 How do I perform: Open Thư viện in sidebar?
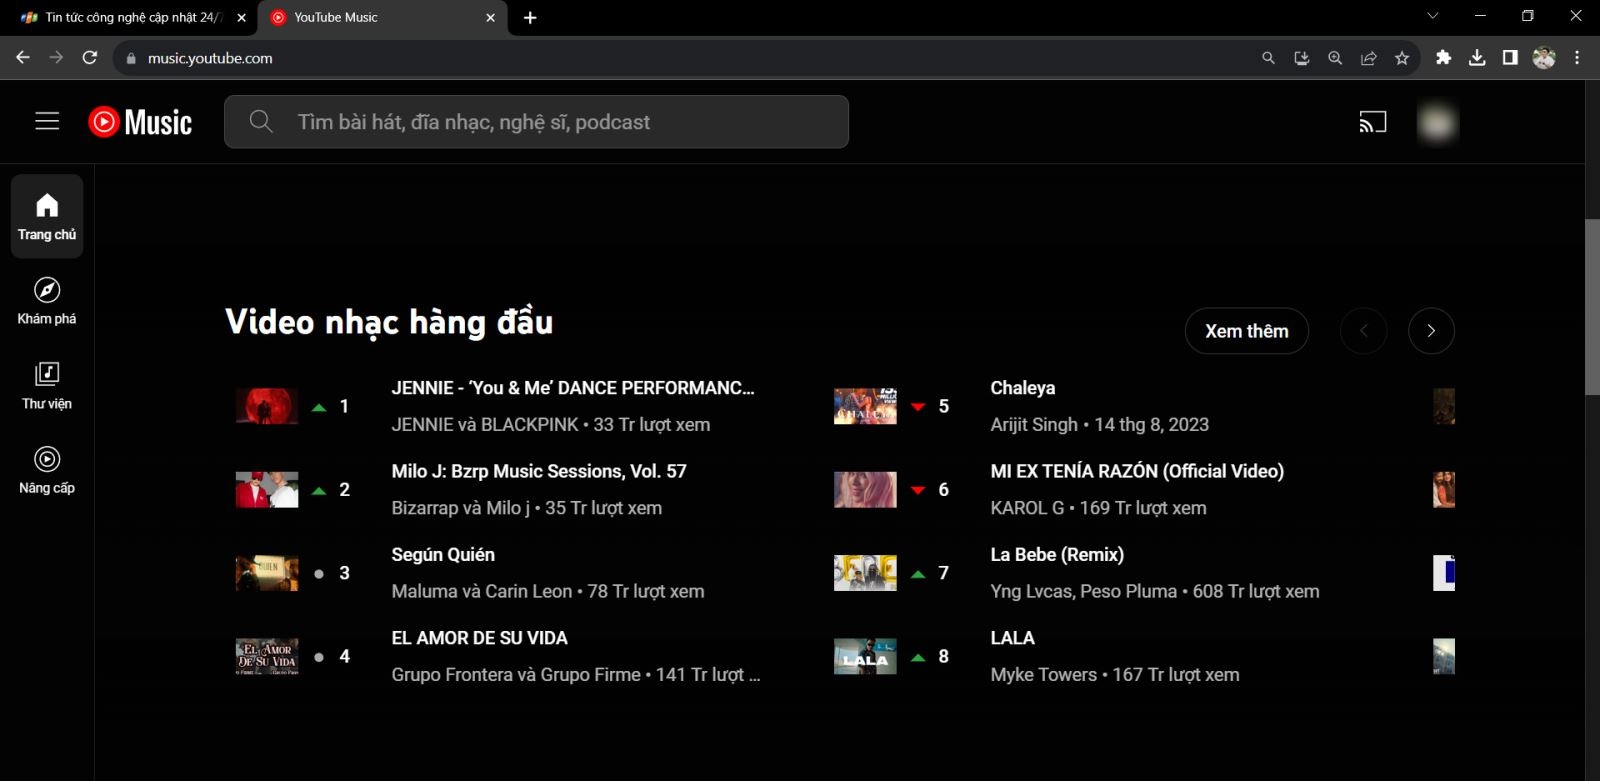(x=47, y=386)
